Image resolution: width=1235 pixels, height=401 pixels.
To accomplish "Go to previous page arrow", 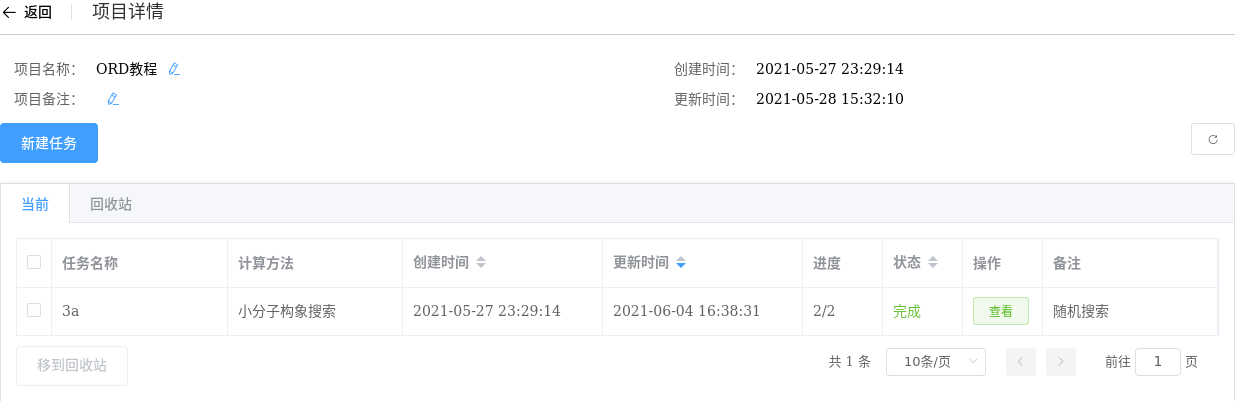I will click(x=1020, y=362).
